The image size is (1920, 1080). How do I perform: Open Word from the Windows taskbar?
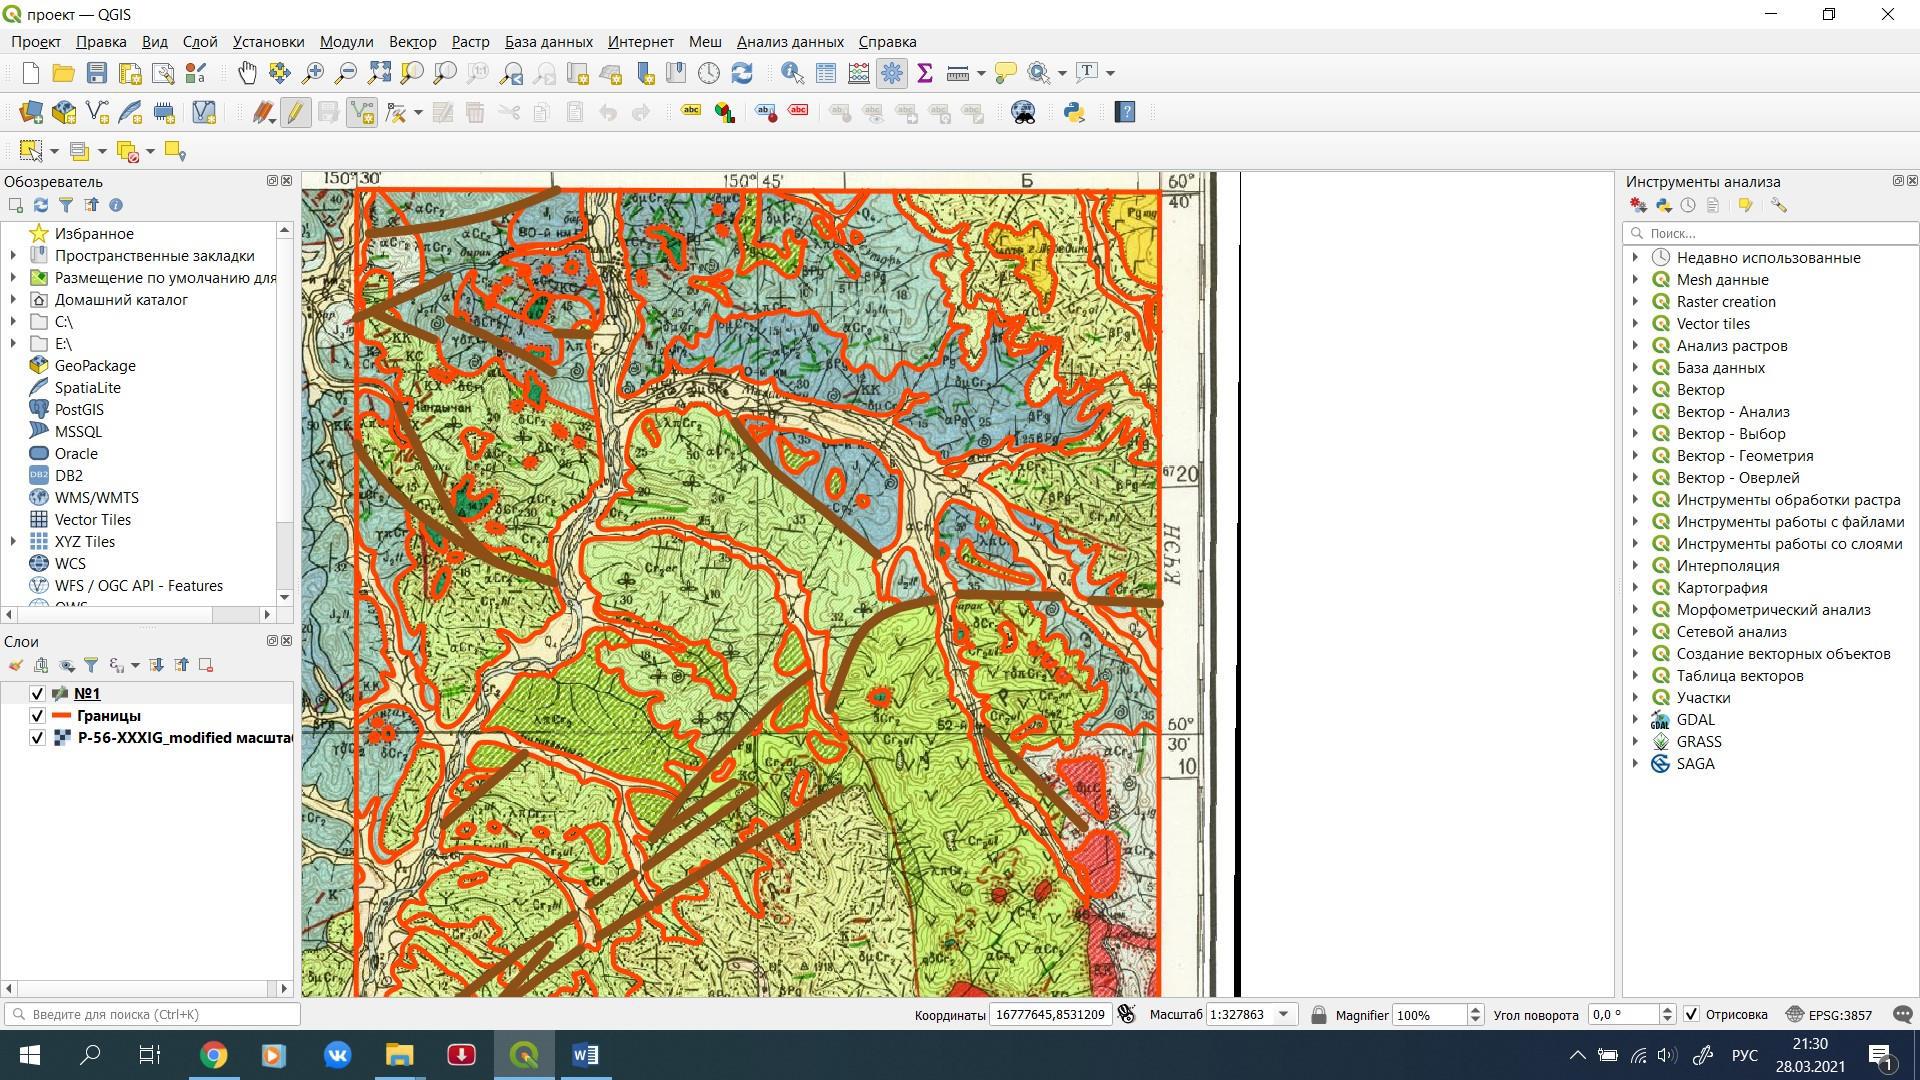click(585, 1055)
